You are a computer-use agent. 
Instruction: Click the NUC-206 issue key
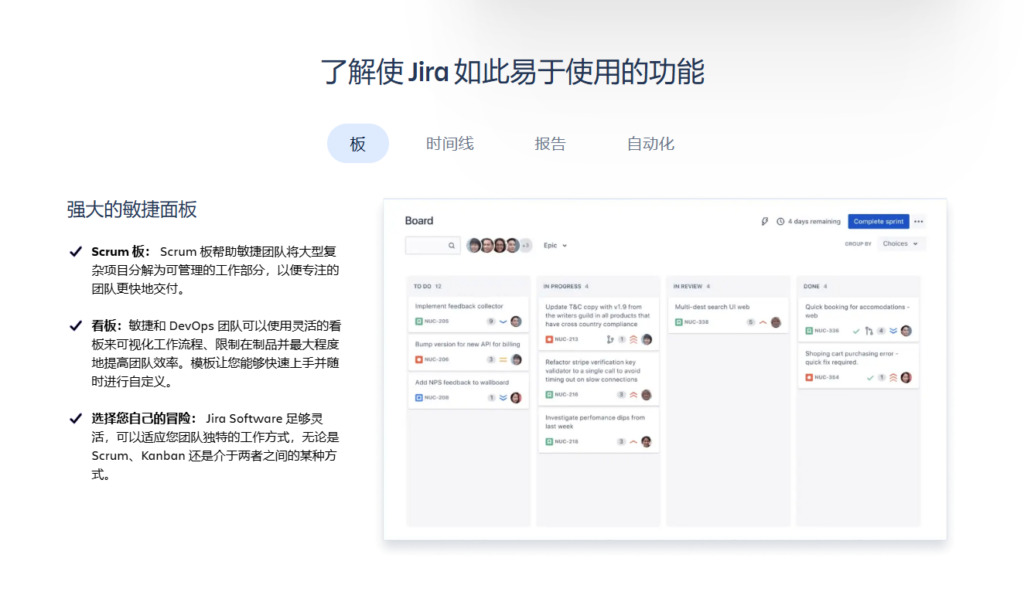(437, 359)
